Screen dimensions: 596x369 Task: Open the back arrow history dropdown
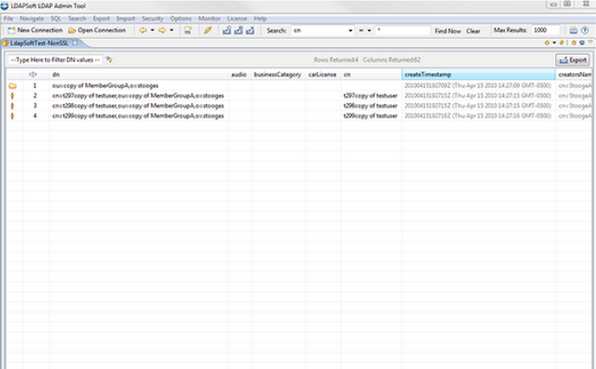pyautogui.click(x=152, y=30)
